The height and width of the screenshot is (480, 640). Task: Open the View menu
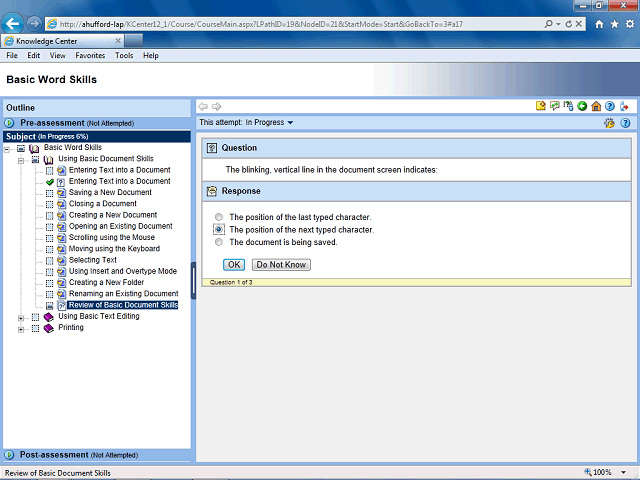[58, 56]
